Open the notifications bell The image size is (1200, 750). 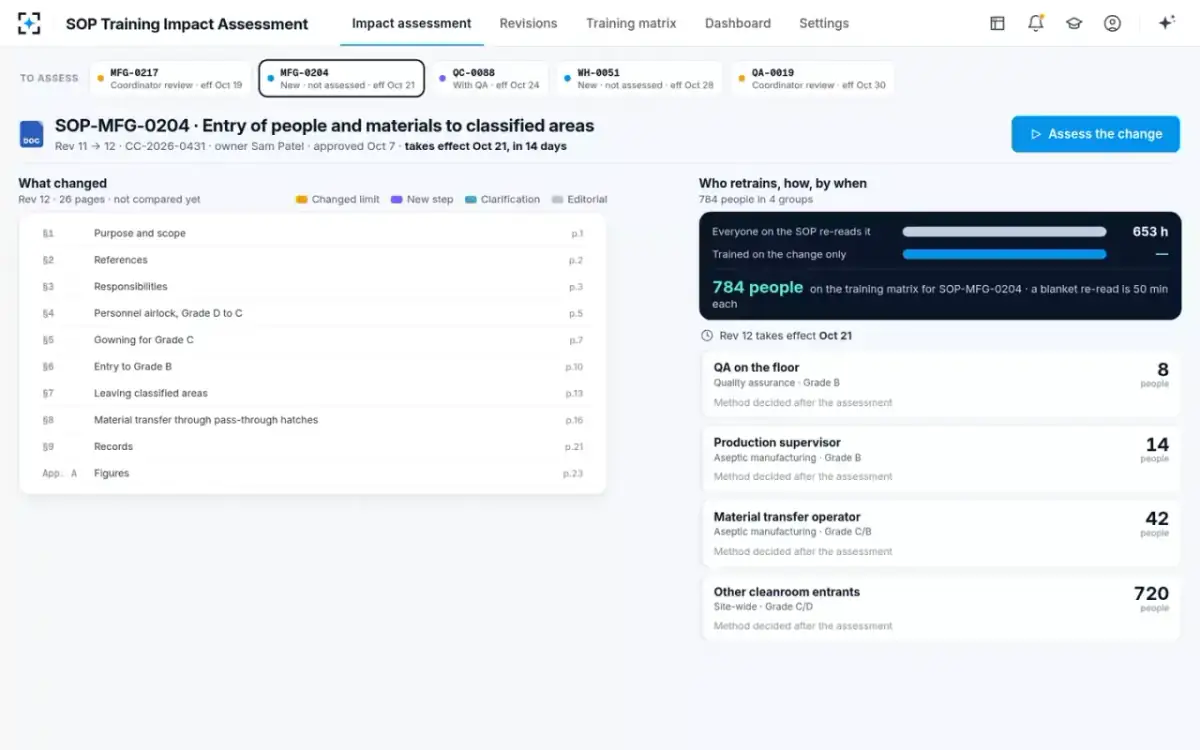click(1036, 23)
